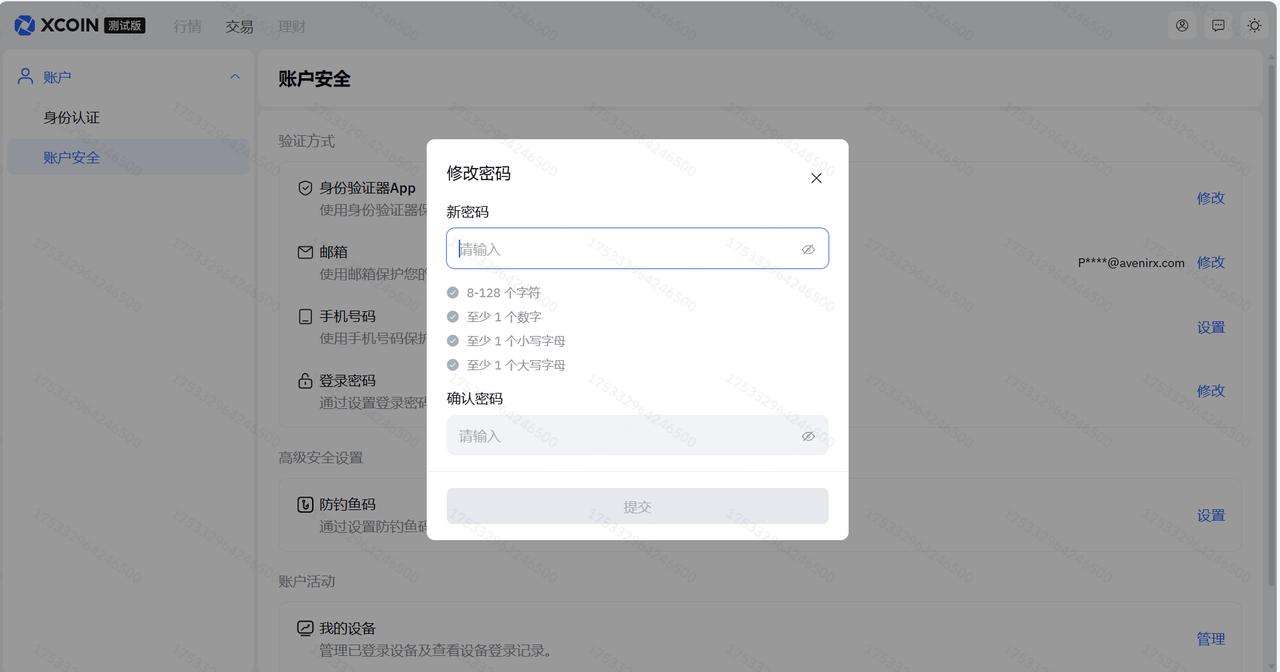Click the 提交 submit button
This screenshot has height=672, width=1280.
pyautogui.click(x=637, y=507)
